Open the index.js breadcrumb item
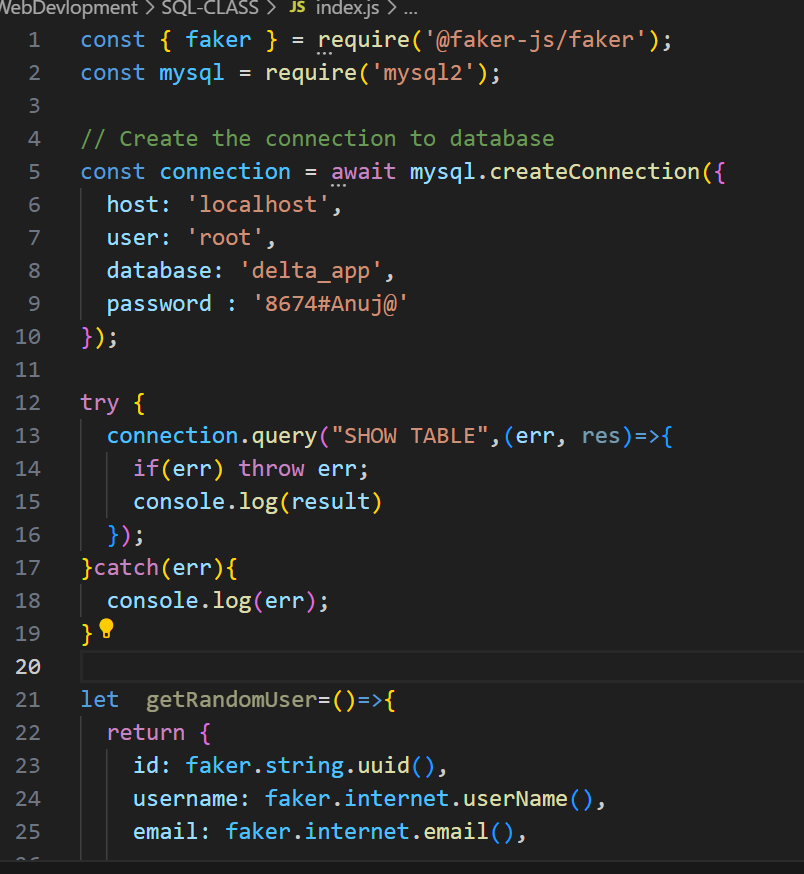Viewport: 804px width, 874px height. pyautogui.click(x=347, y=8)
